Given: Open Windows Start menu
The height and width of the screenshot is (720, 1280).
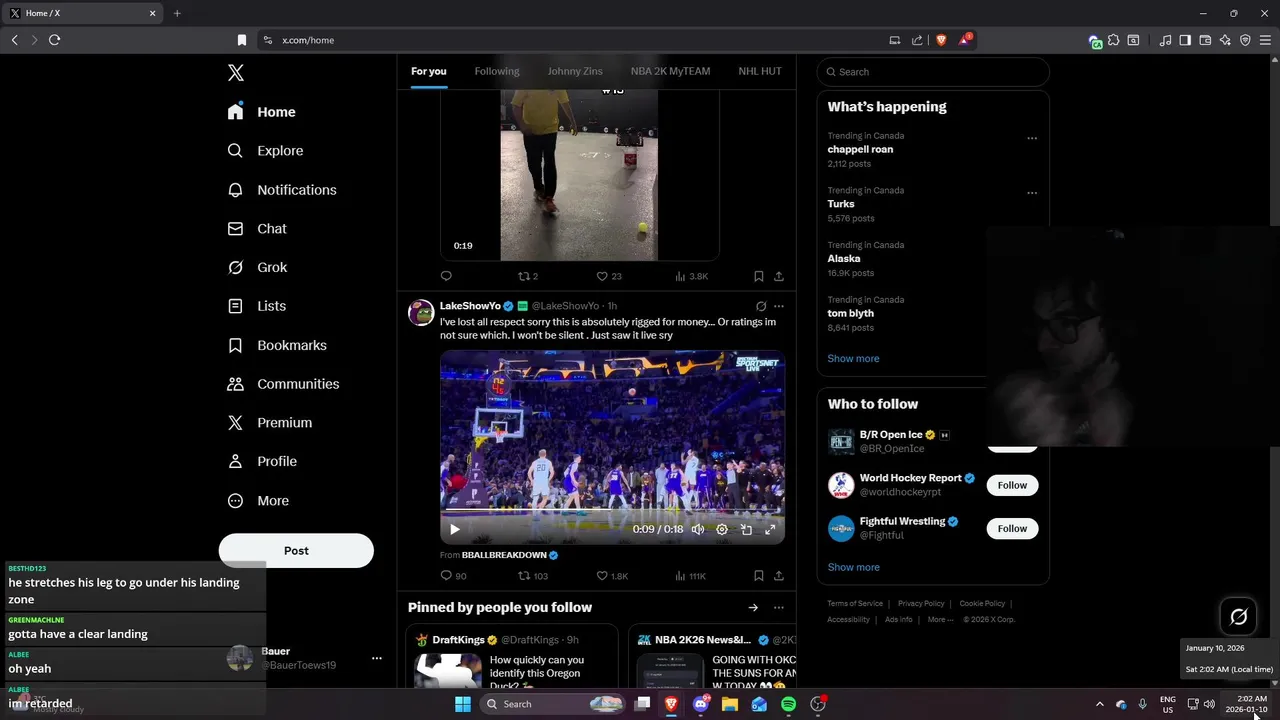Looking at the screenshot, I should (463, 704).
